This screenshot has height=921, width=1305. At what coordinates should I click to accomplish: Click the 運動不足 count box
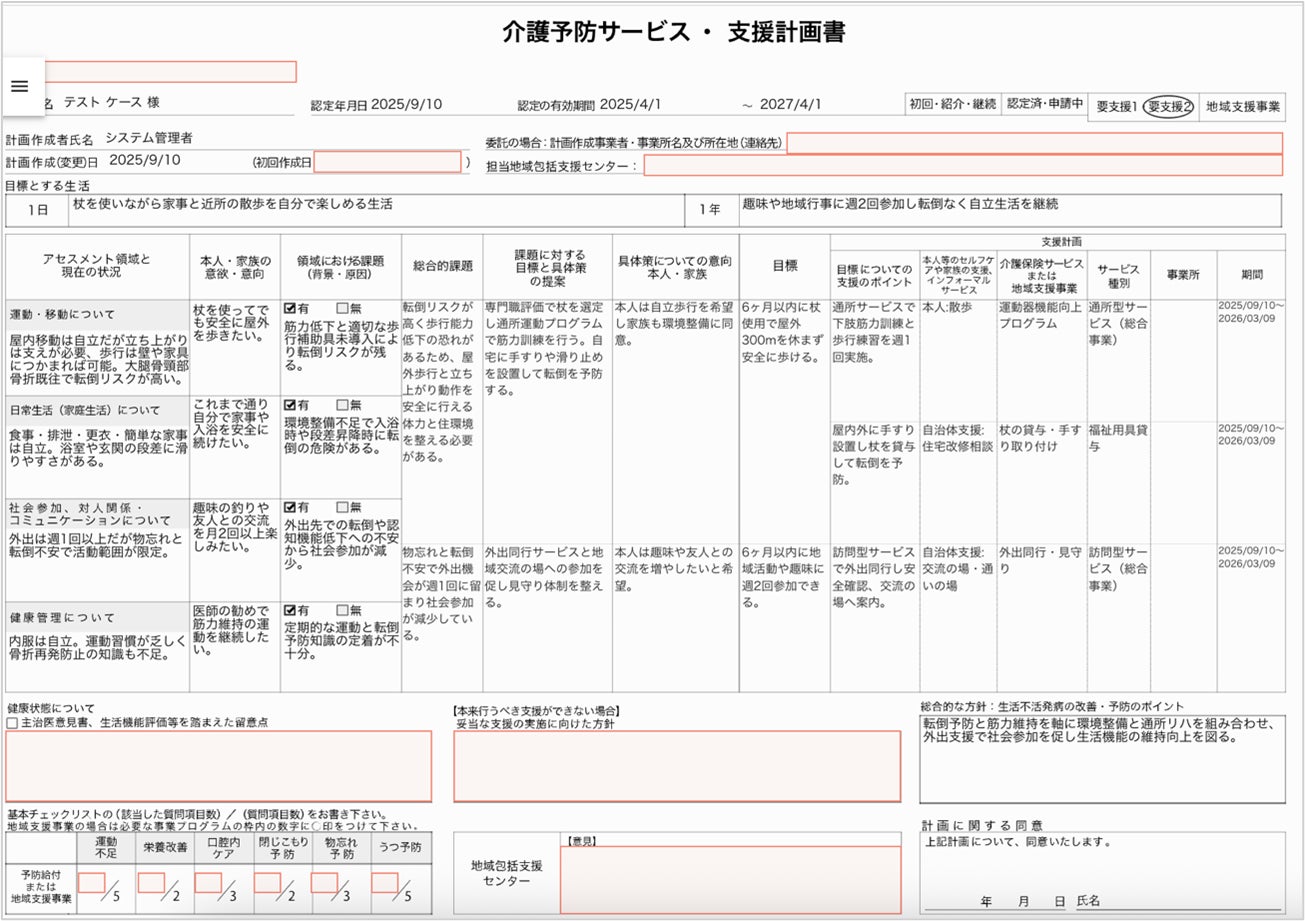click(x=92, y=883)
